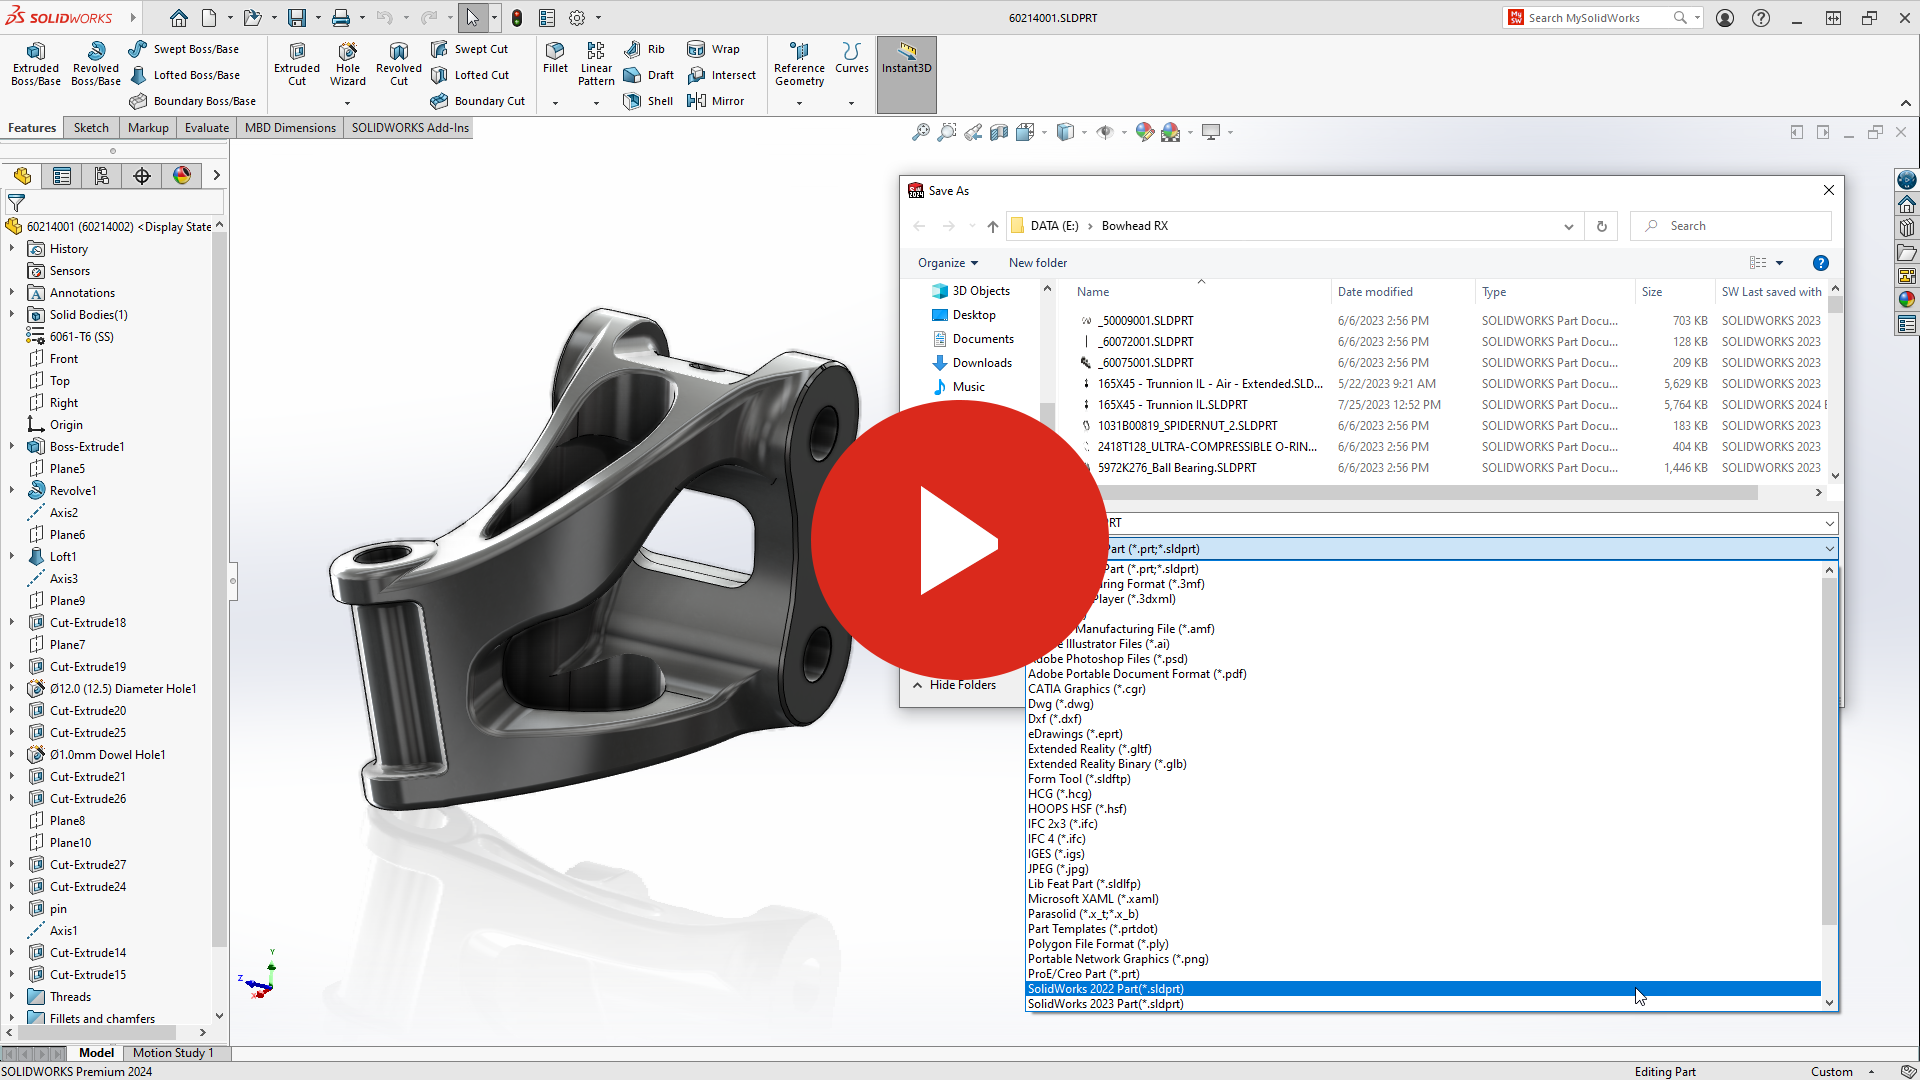Image resolution: width=1920 pixels, height=1080 pixels.
Task: Click the Lofted Cut tool
Action: tap(470, 75)
